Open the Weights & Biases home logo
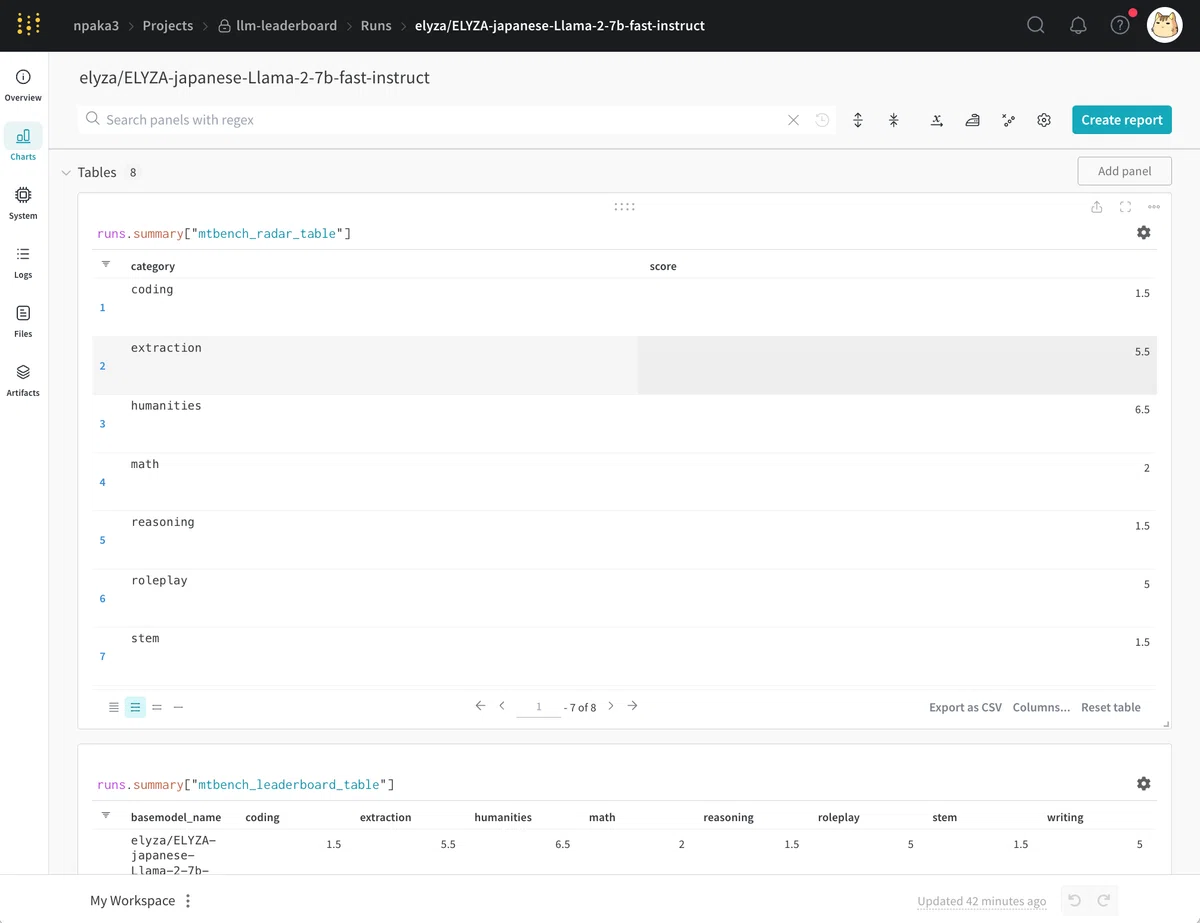The height and width of the screenshot is (923, 1200). [x=29, y=25]
